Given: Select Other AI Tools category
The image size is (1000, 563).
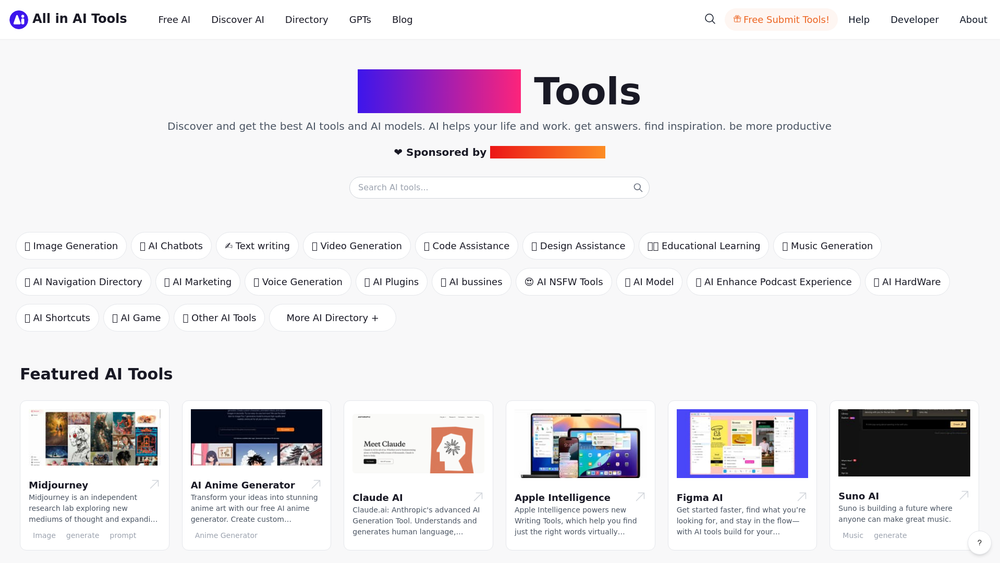Looking at the screenshot, I should click(x=219, y=318).
